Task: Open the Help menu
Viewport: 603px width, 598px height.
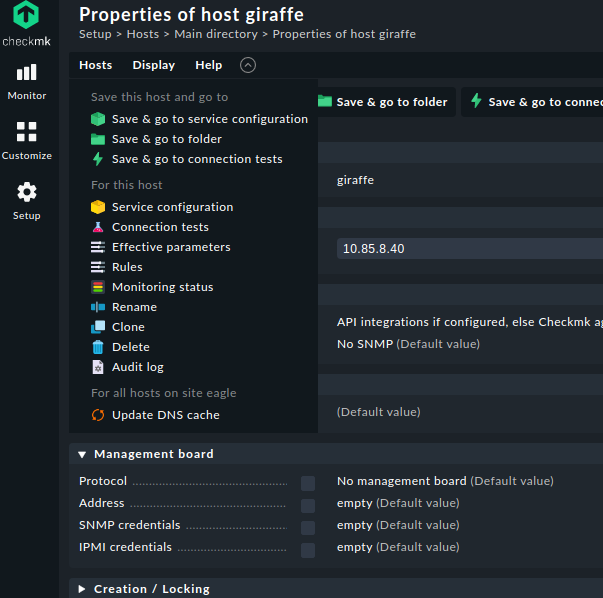Action: 209,65
